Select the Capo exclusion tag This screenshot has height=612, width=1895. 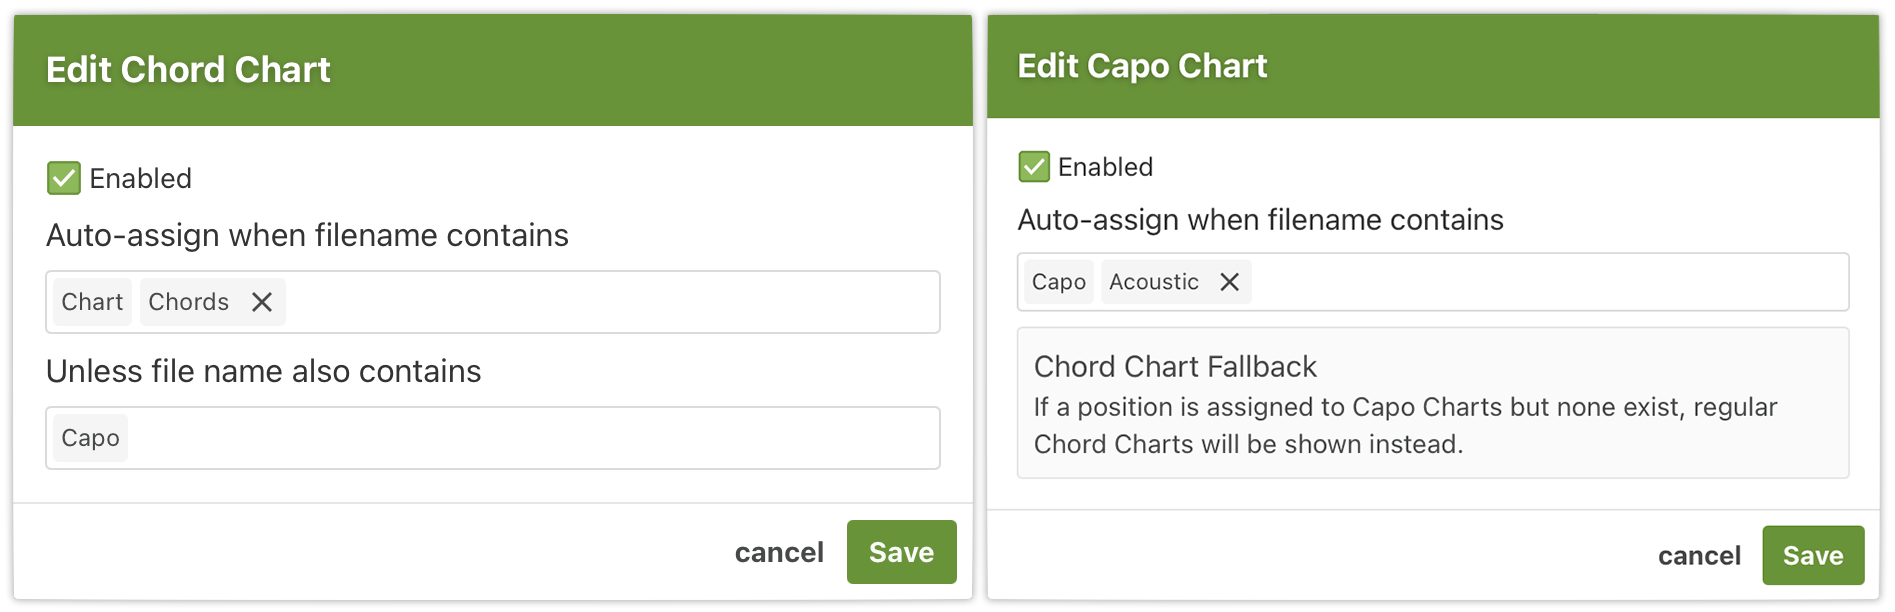coord(90,438)
